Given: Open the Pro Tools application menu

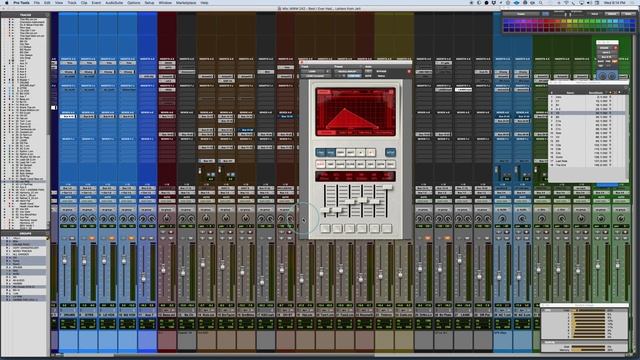Looking at the screenshot, I should 21,2.
